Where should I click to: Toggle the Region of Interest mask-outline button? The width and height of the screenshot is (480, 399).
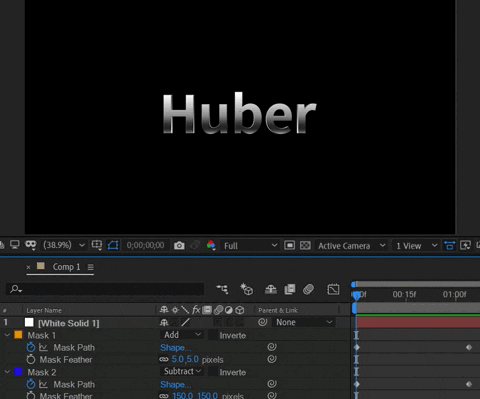[x=113, y=245]
